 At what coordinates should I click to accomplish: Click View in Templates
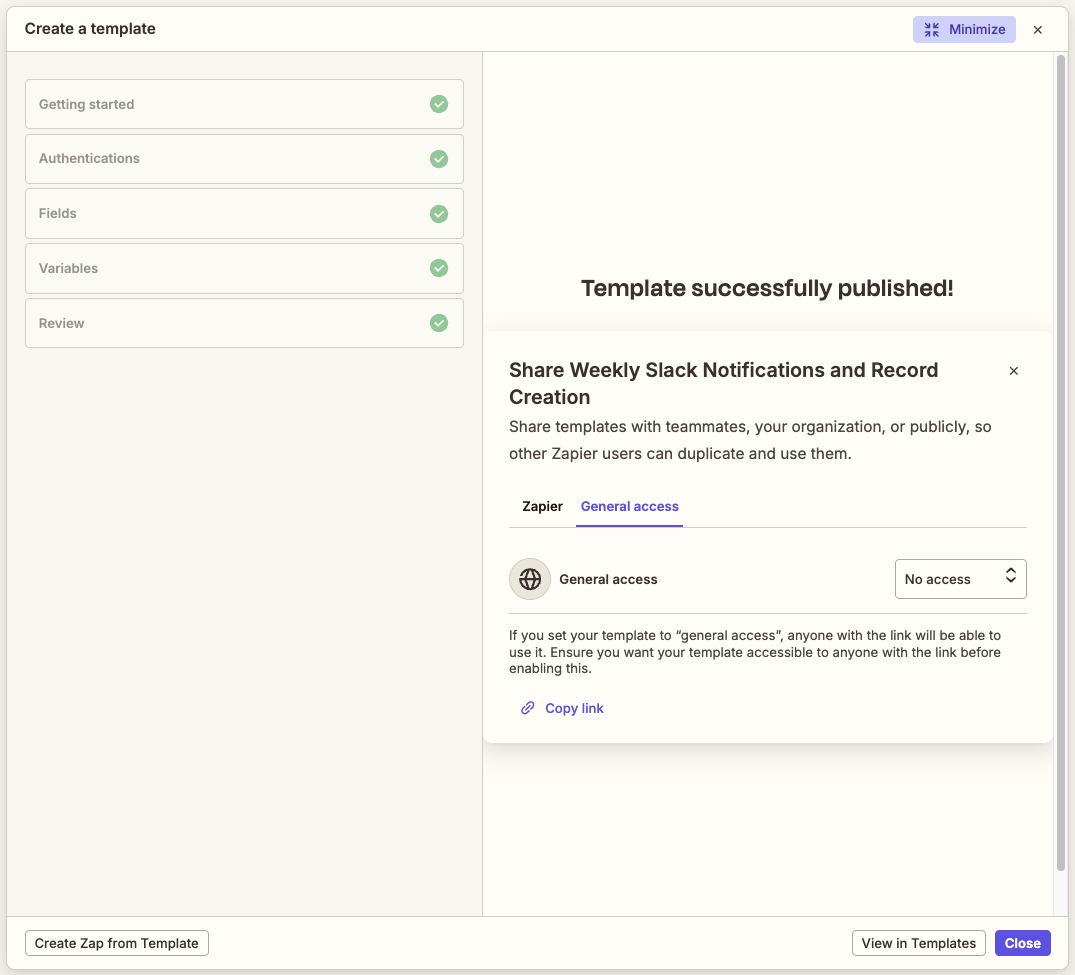[918, 942]
